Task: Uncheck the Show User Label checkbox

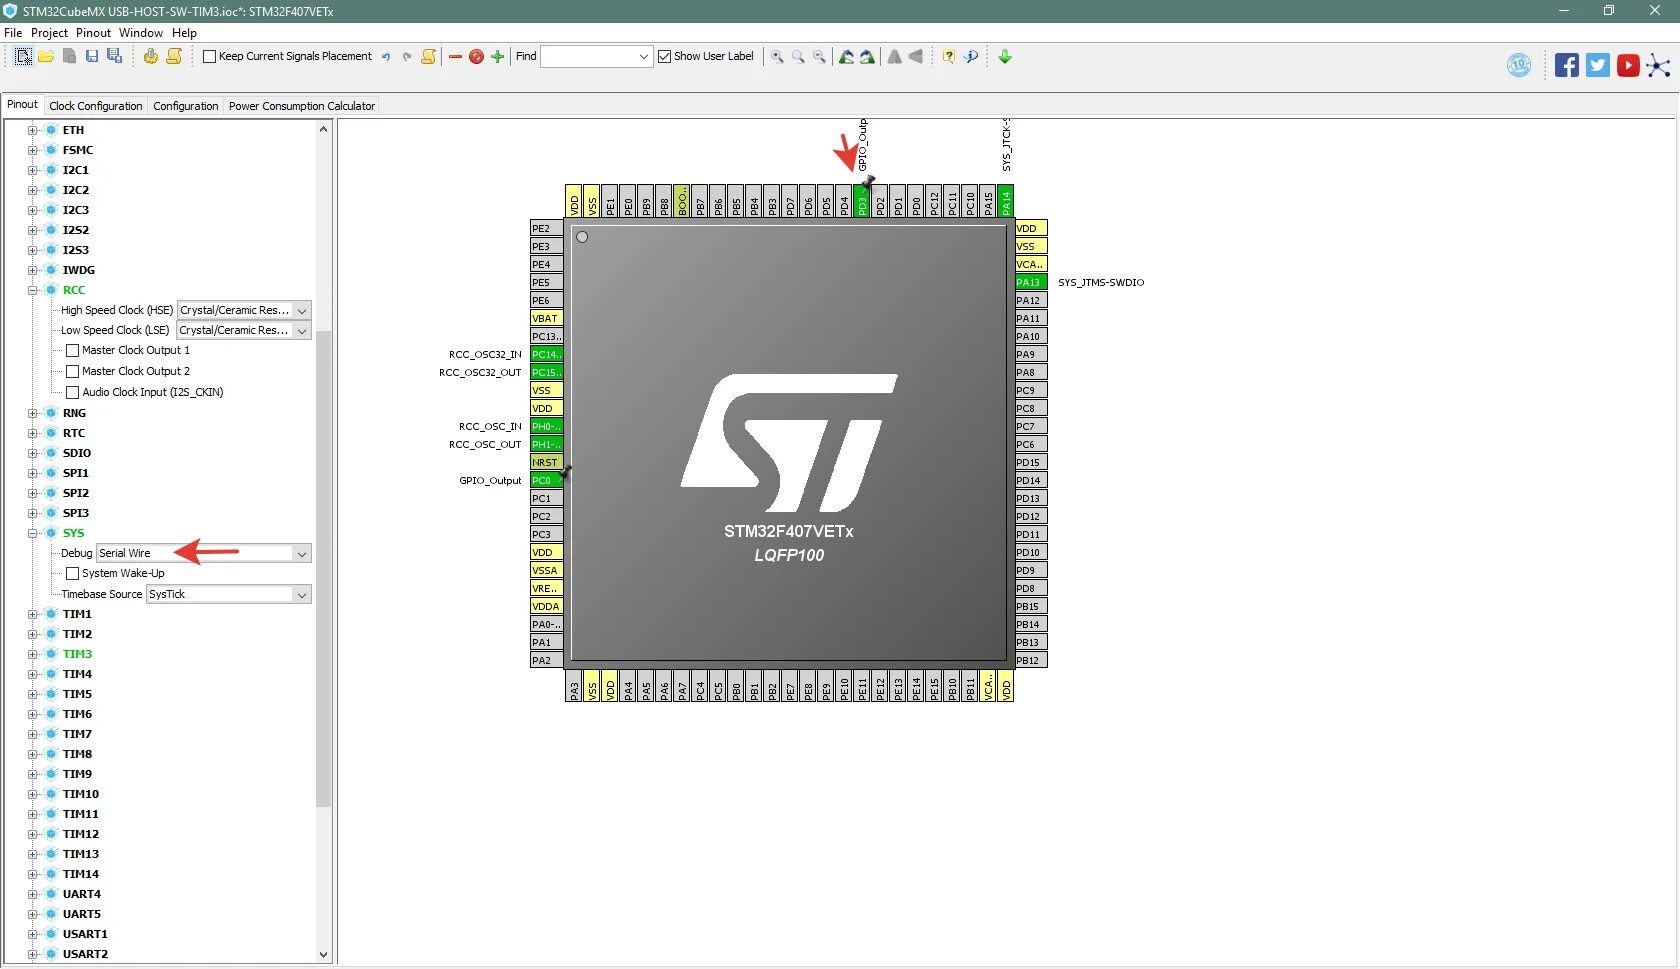Action: tap(664, 57)
